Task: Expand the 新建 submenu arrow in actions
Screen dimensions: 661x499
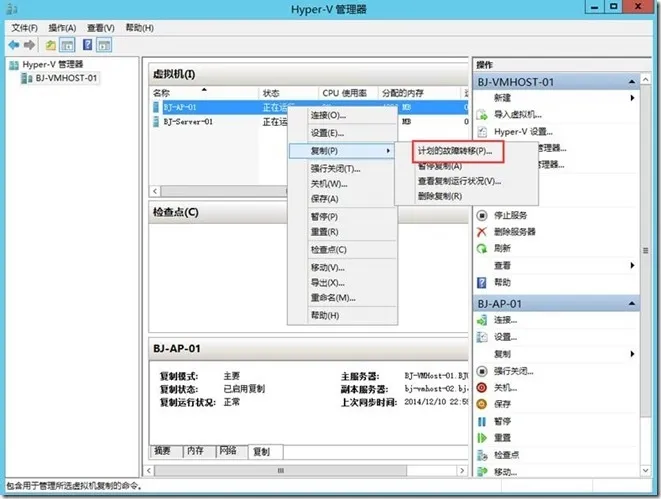Action: pyautogui.click(x=632, y=98)
